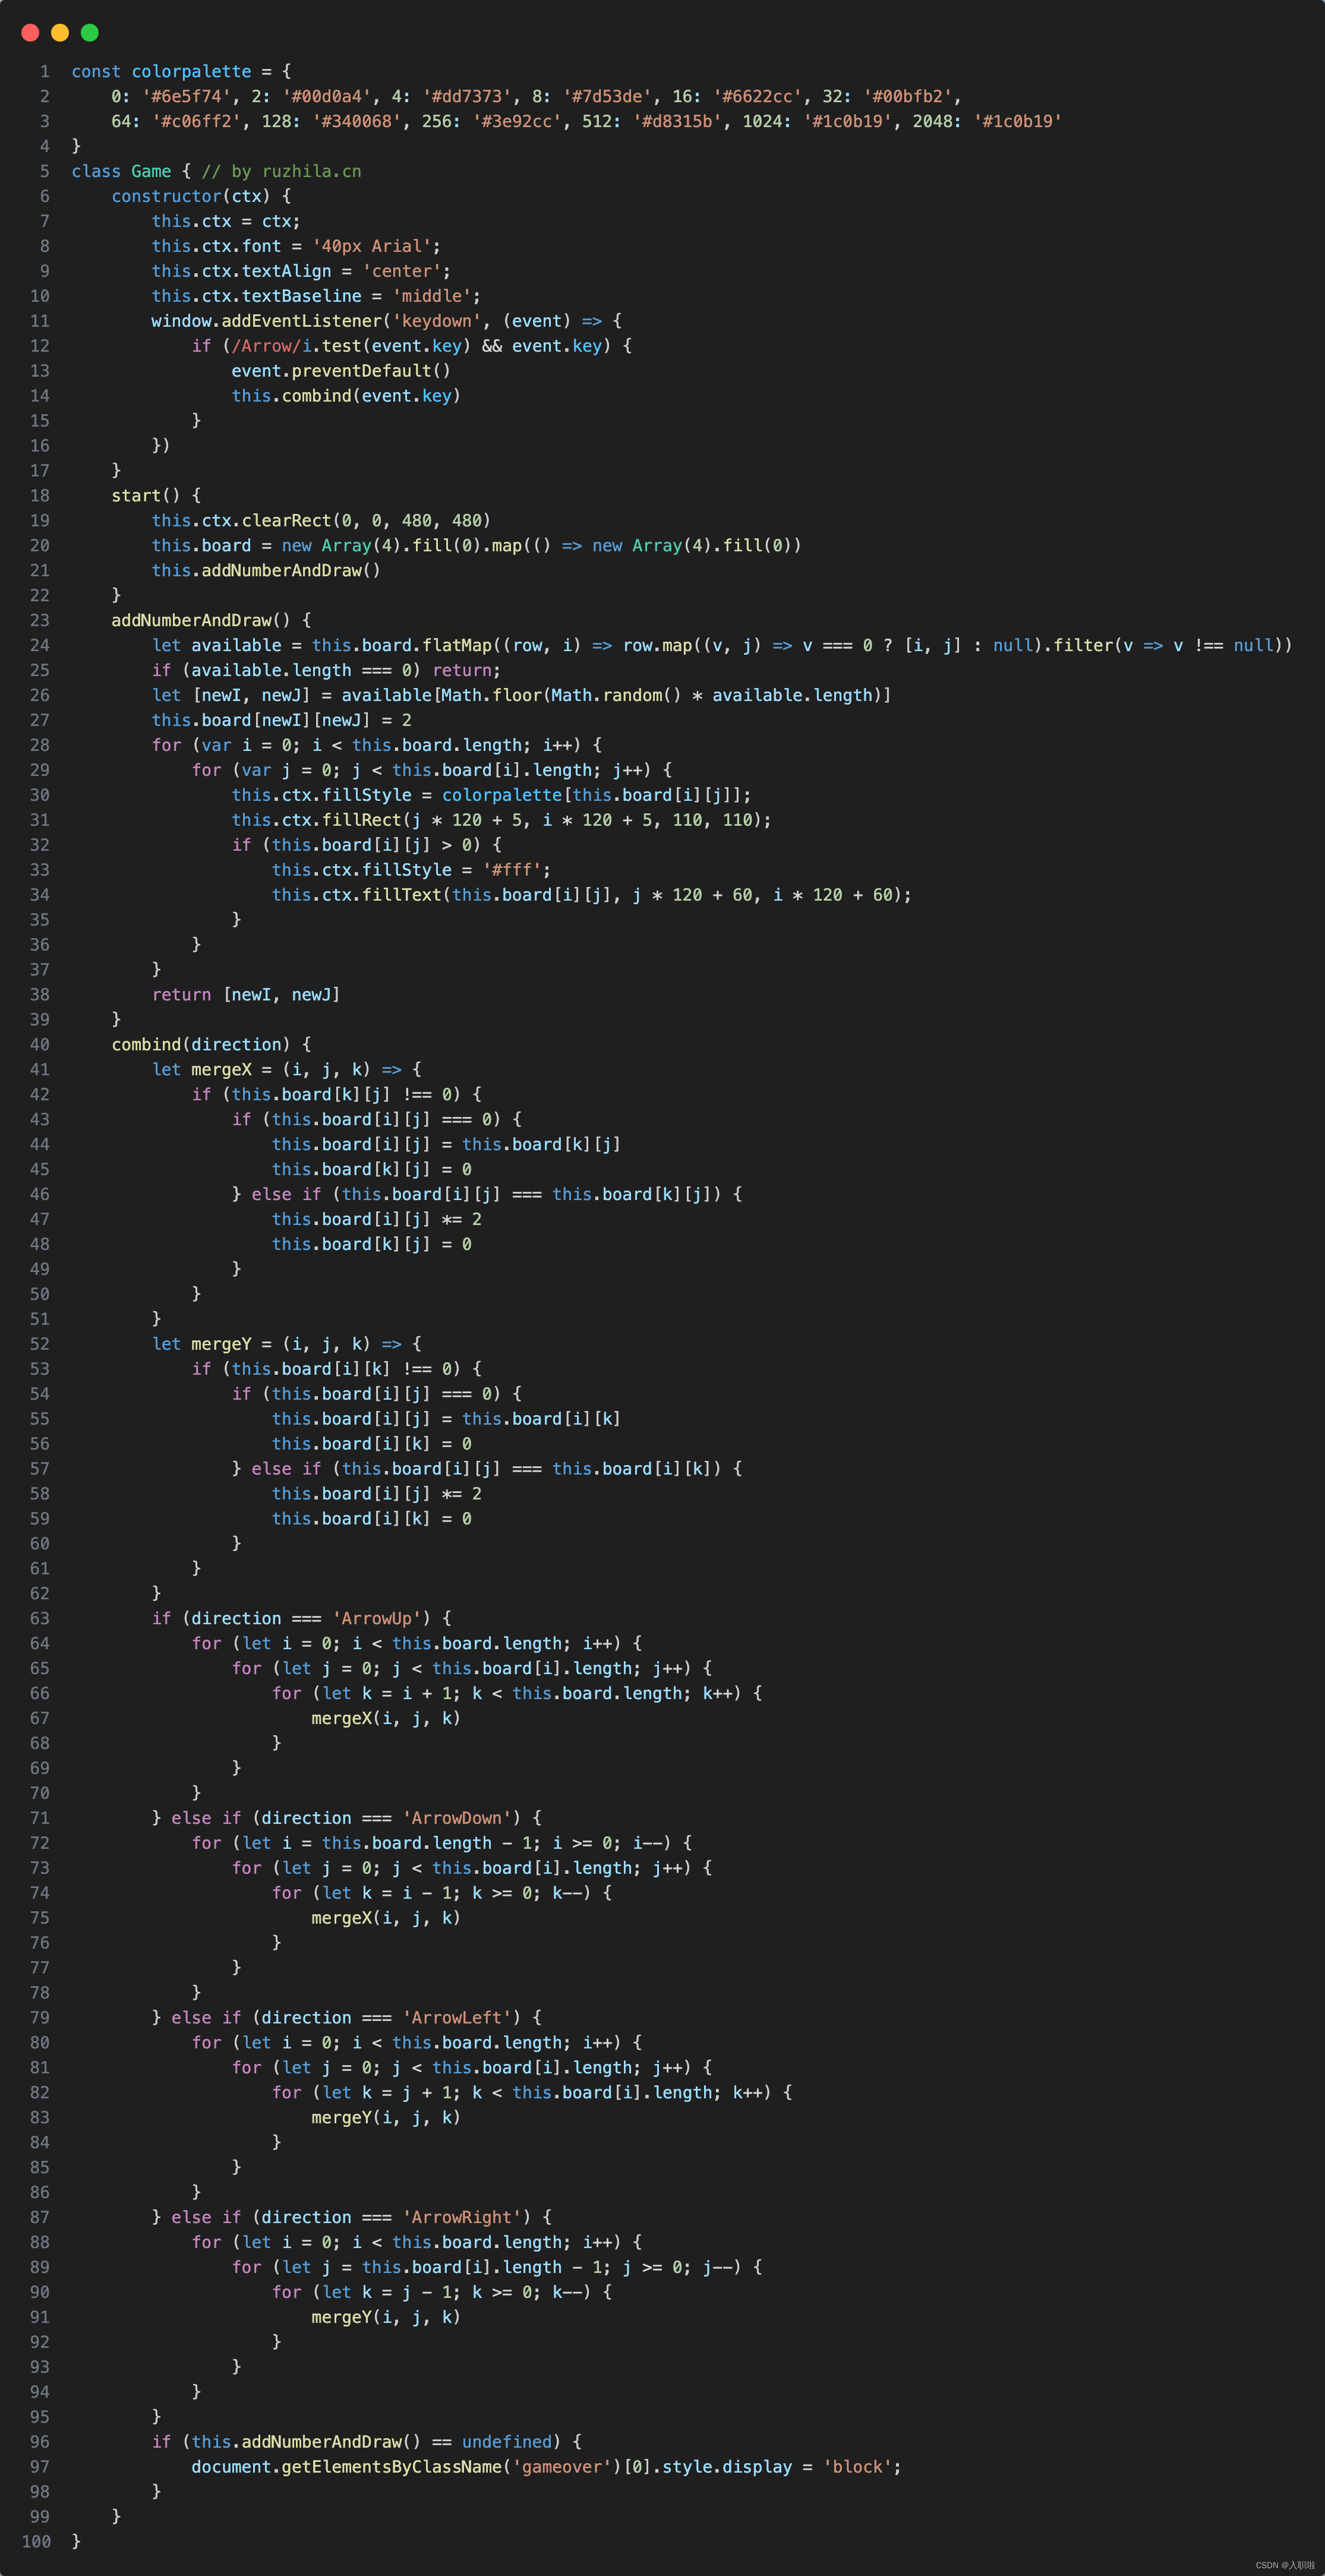
Task: Click the '#1c0b19' value for key 2048
Action: 1017,122
